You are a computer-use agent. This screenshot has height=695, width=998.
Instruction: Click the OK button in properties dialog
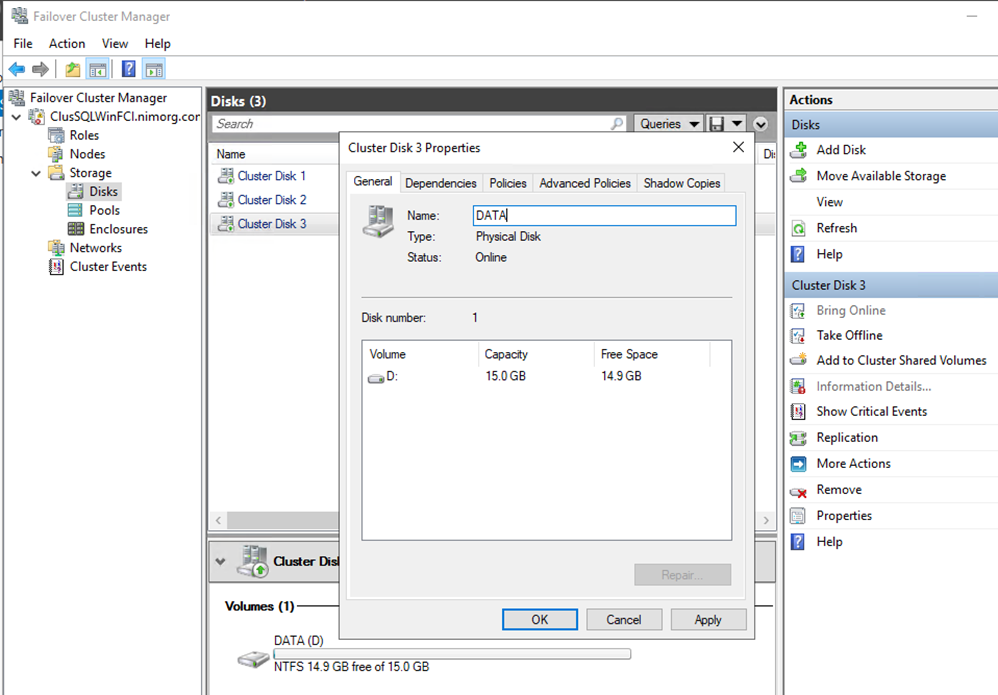[539, 619]
